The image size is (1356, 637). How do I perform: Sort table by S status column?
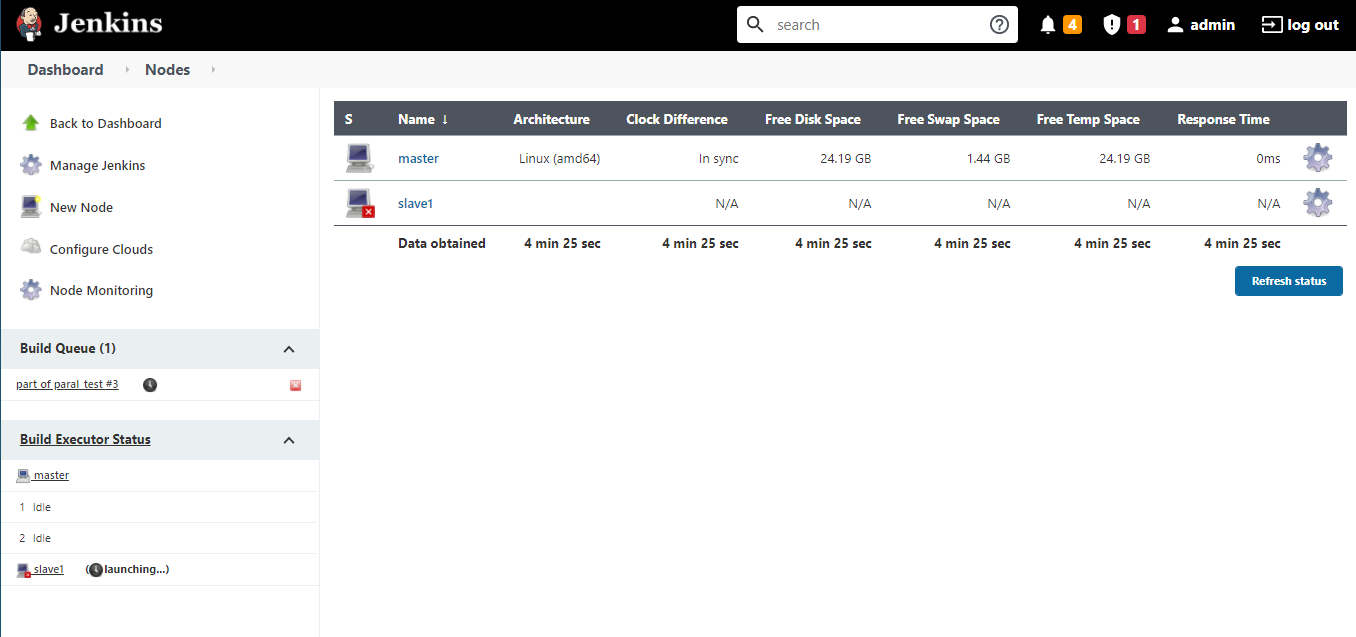coord(349,119)
